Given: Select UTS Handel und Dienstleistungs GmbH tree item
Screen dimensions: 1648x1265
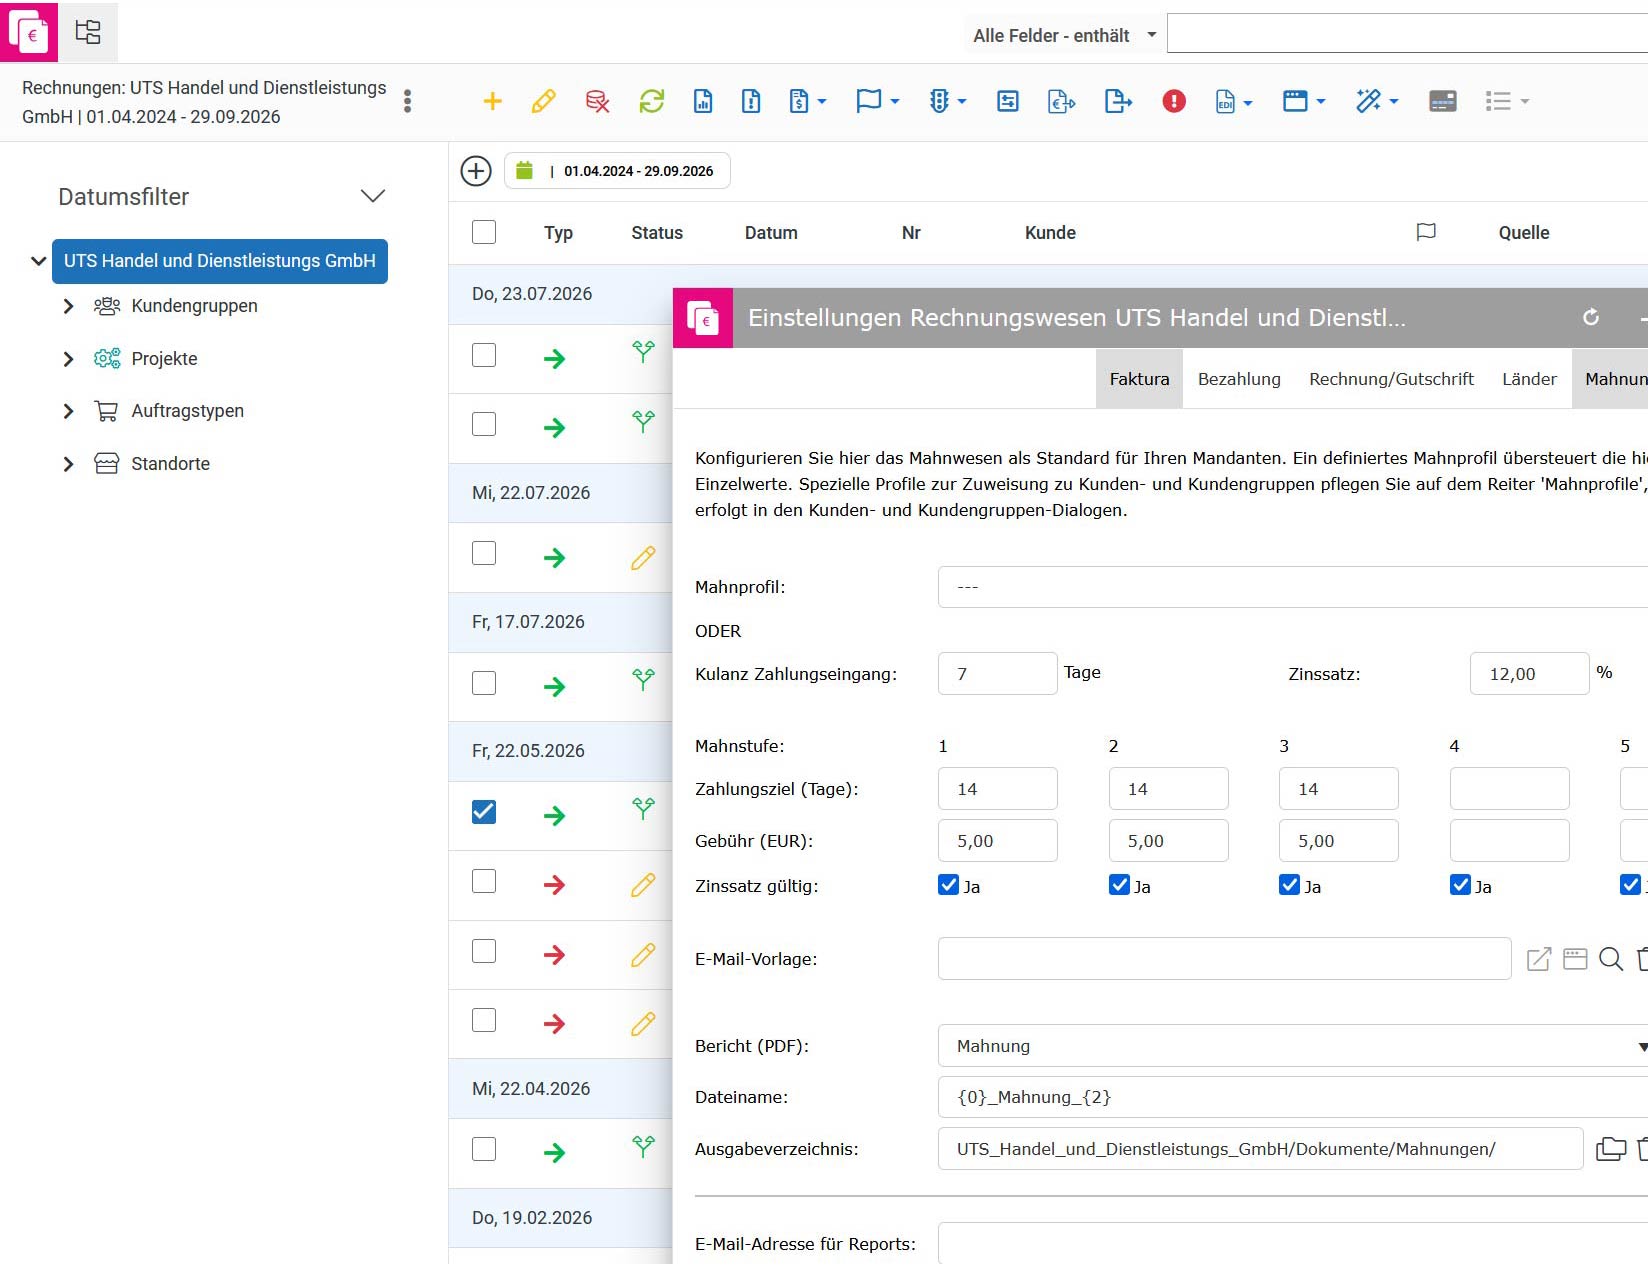Looking at the screenshot, I should (220, 261).
